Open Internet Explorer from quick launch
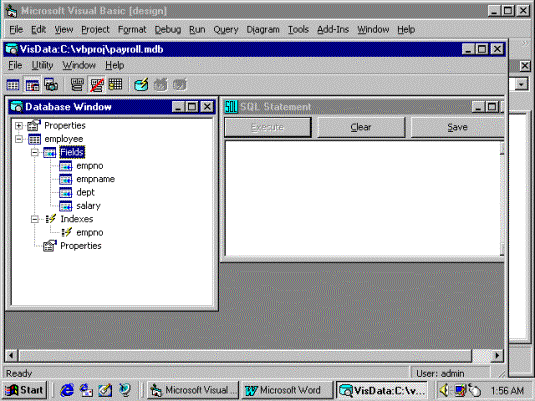 67,390
